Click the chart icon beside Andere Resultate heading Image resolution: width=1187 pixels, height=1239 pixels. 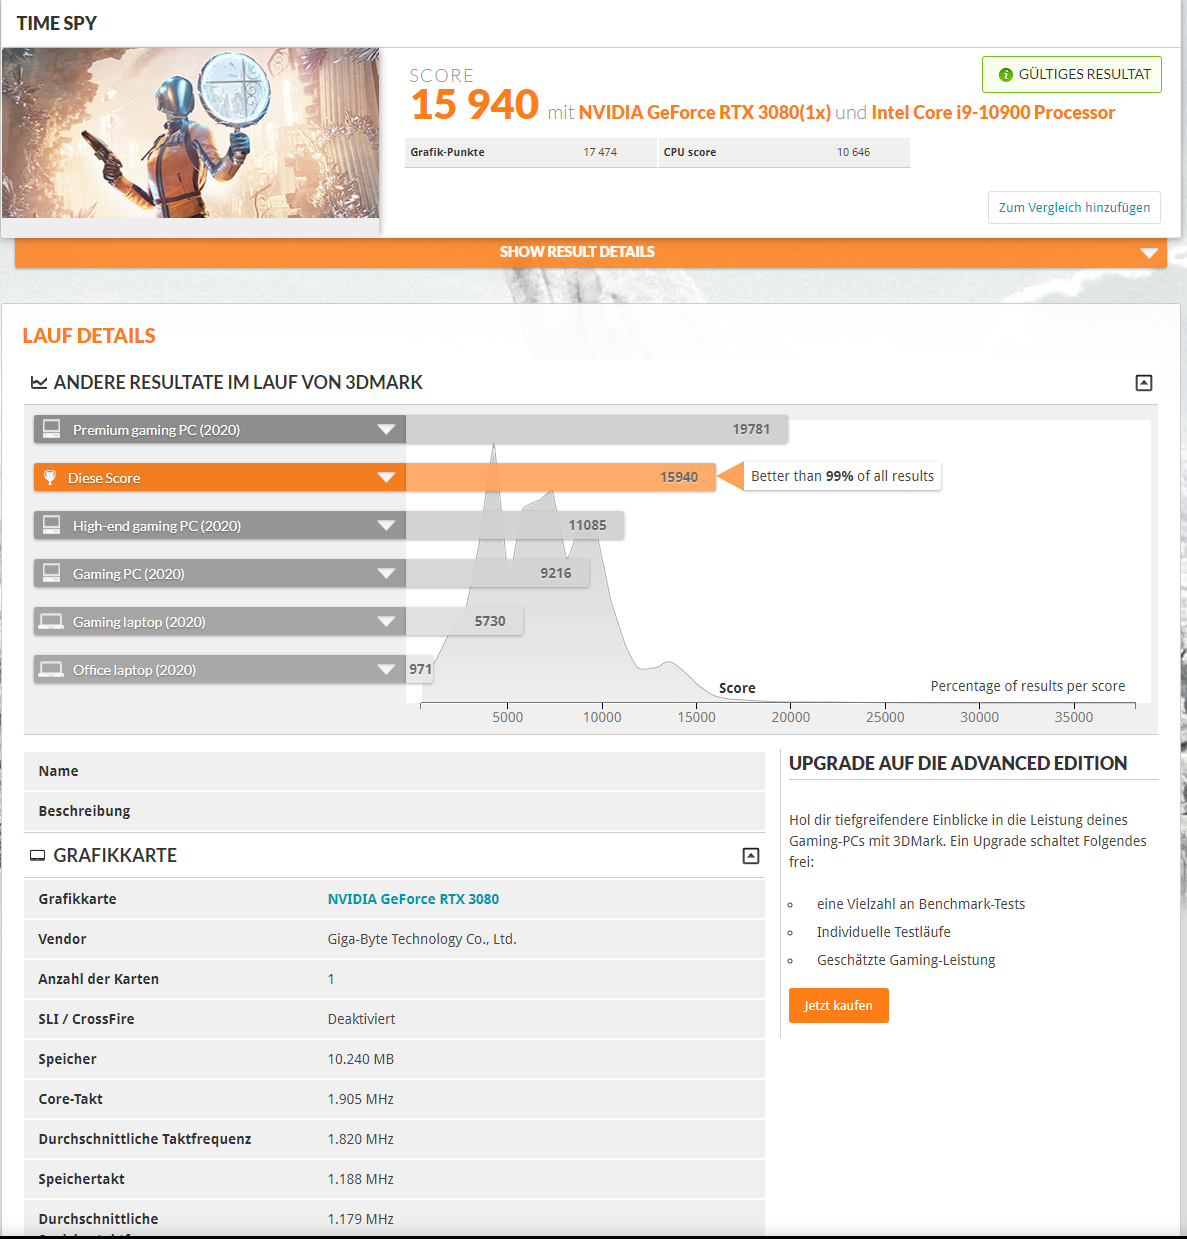point(39,383)
